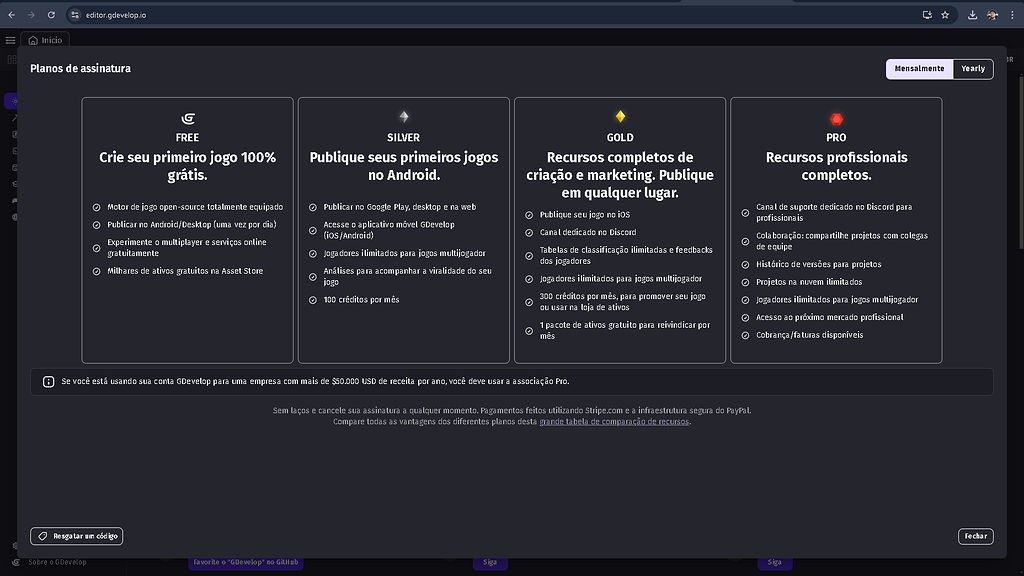This screenshot has width=1024, height=576.
Task: Click the Fechar button
Action: (x=975, y=536)
